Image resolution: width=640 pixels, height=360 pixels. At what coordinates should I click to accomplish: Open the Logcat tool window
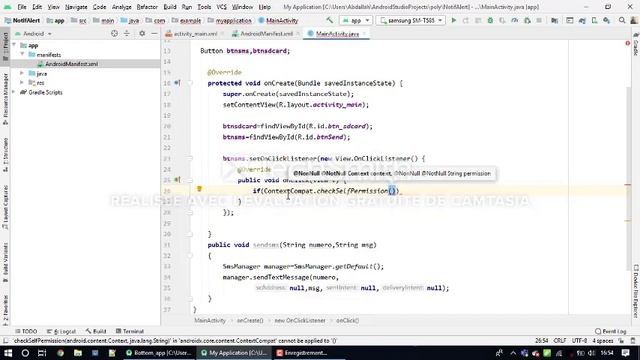tap(62, 331)
